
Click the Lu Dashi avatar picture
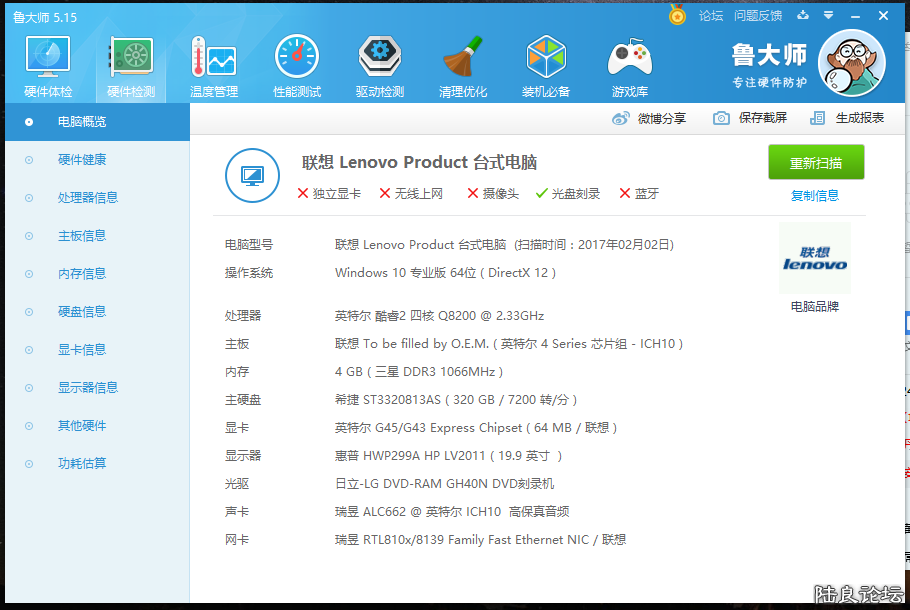pos(851,63)
